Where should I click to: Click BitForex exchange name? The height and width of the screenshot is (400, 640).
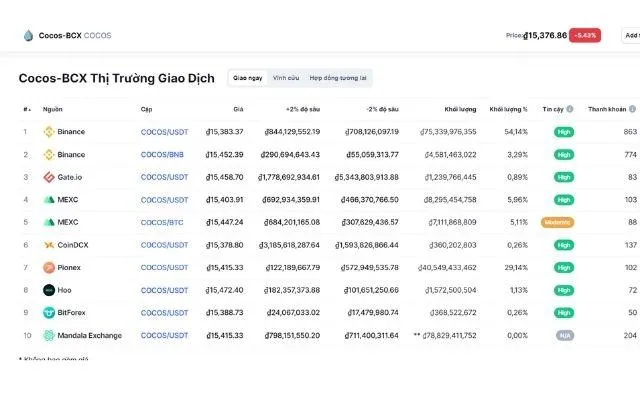coord(71,313)
